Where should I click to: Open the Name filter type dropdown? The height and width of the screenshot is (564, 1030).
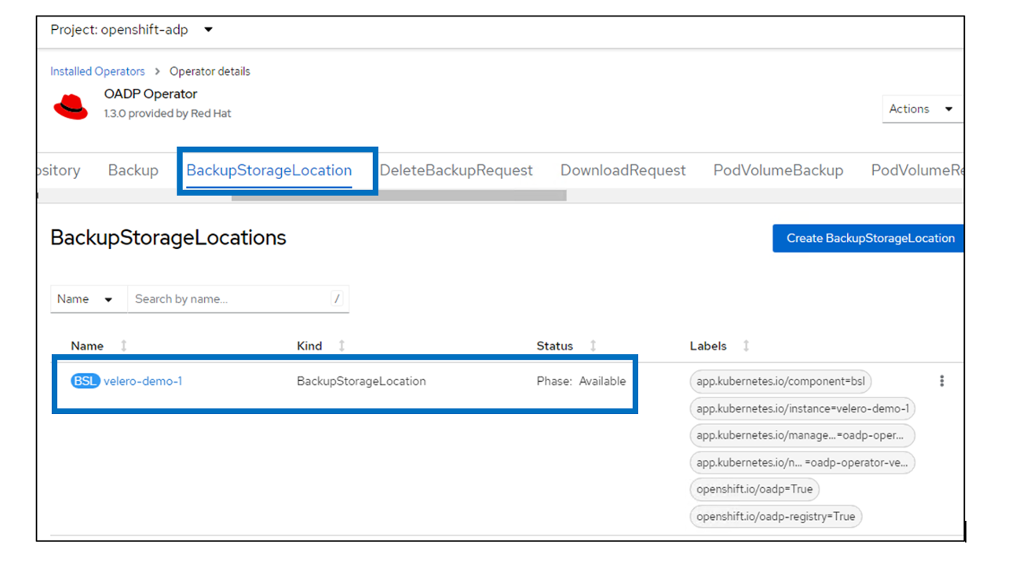[88, 299]
